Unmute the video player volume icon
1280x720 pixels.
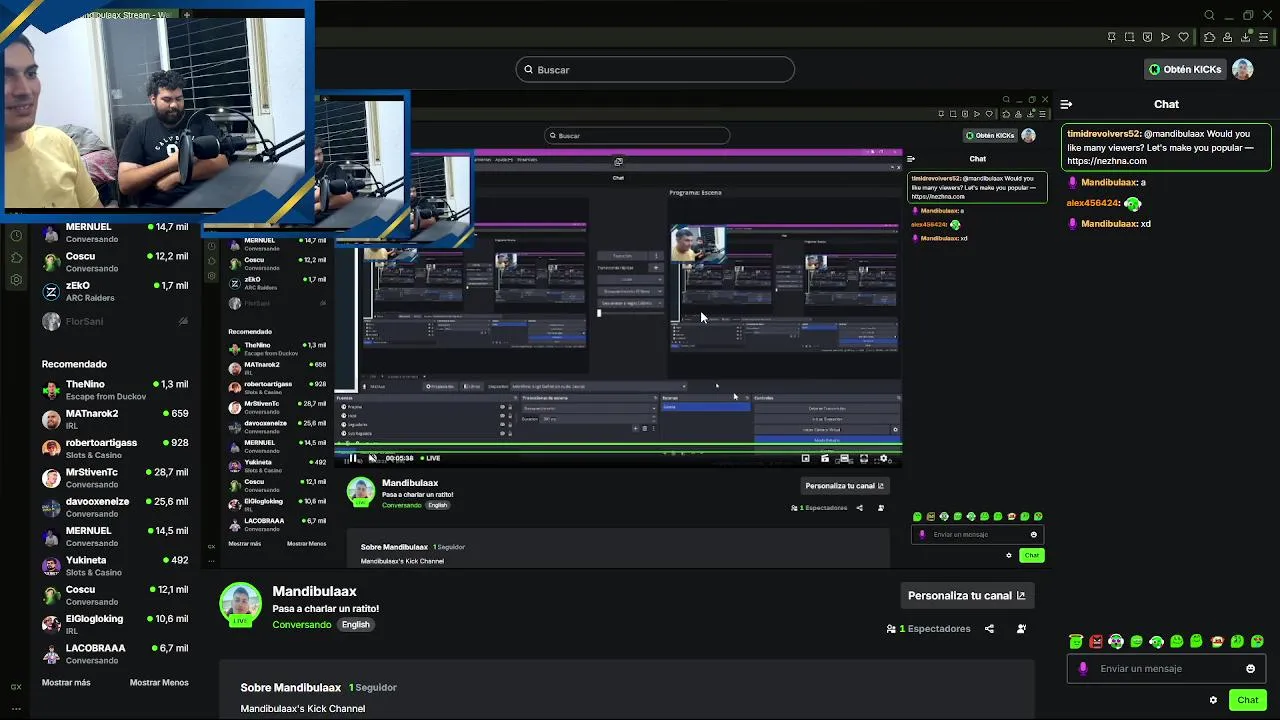(x=372, y=458)
